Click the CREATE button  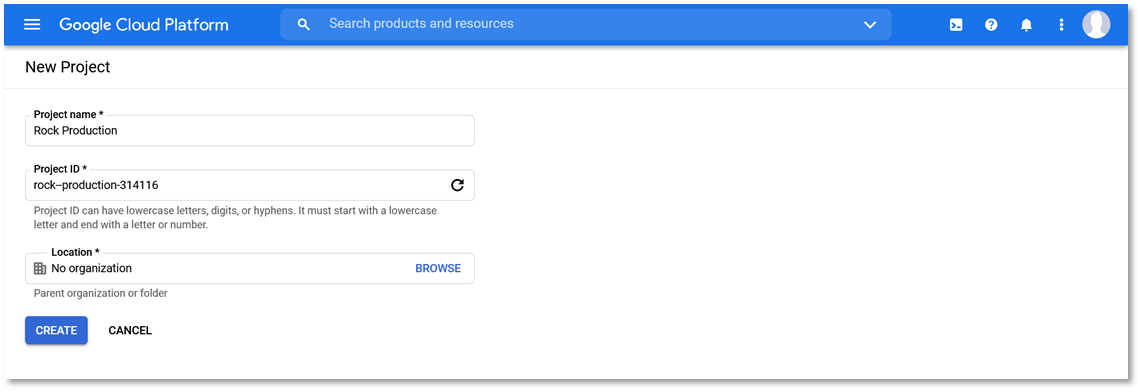click(x=56, y=330)
